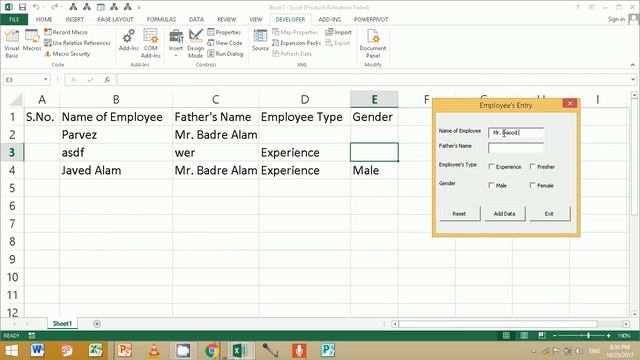This screenshot has height=360, width=640.
Task: Select Sheet1 tab
Action: 62,324
